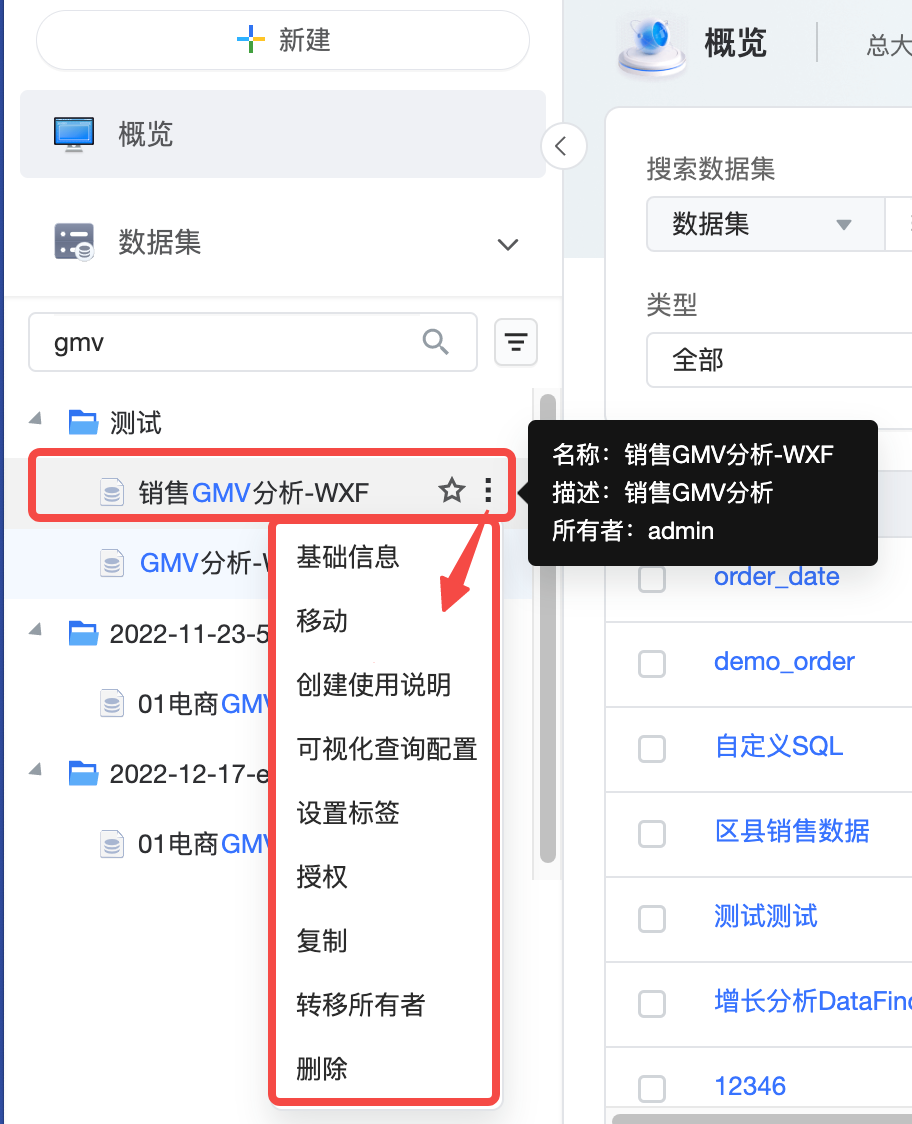This screenshot has width=912, height=1124.
Task: Open the 数据集 search type dropdown
Action: 765,224
